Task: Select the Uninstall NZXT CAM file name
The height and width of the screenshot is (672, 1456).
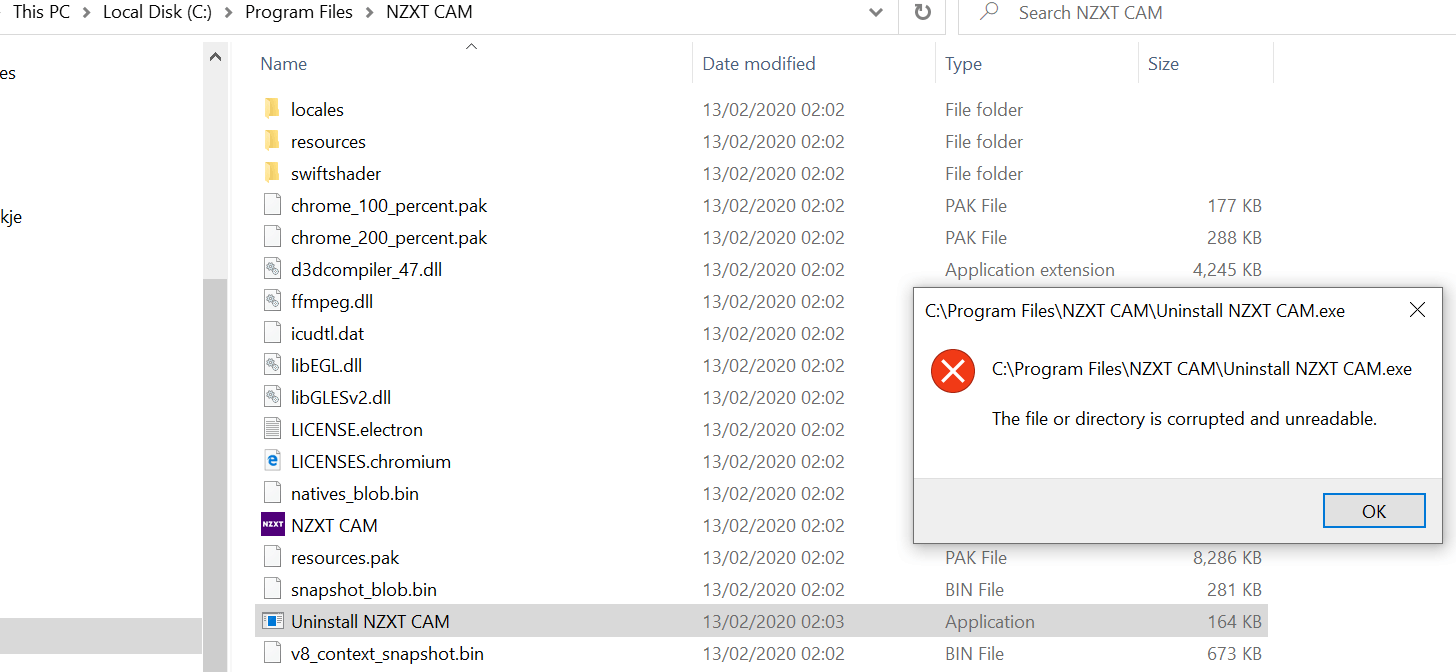Action: (x=370, y=621)
